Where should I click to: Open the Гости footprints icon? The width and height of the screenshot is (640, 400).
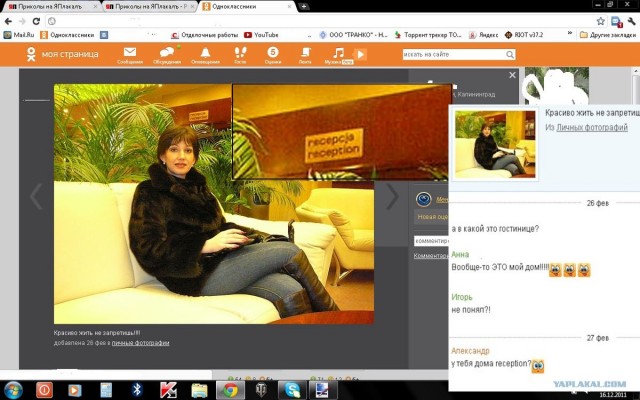click(x=240, y=53)
